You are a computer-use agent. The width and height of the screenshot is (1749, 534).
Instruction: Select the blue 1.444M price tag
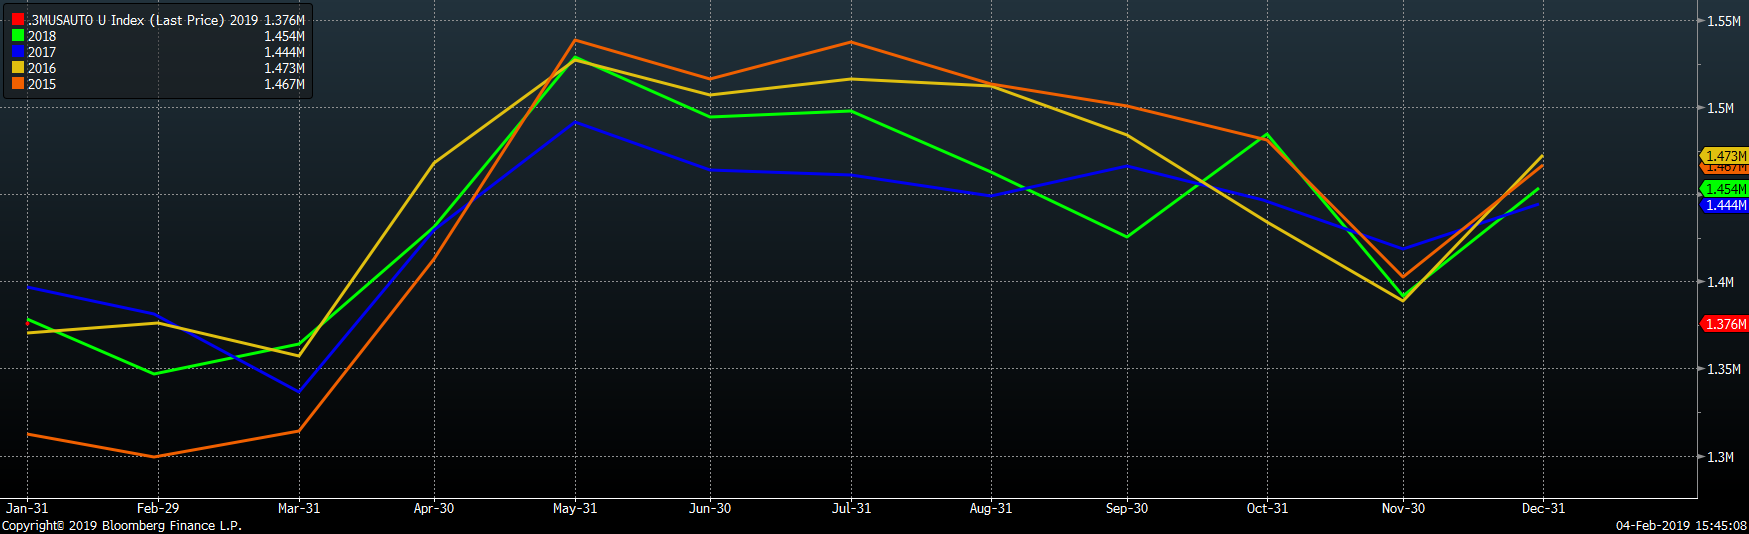click(1725, 205)
